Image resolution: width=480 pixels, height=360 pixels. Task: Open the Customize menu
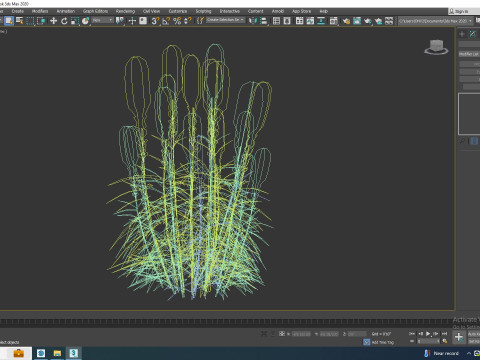coord(178,11)
